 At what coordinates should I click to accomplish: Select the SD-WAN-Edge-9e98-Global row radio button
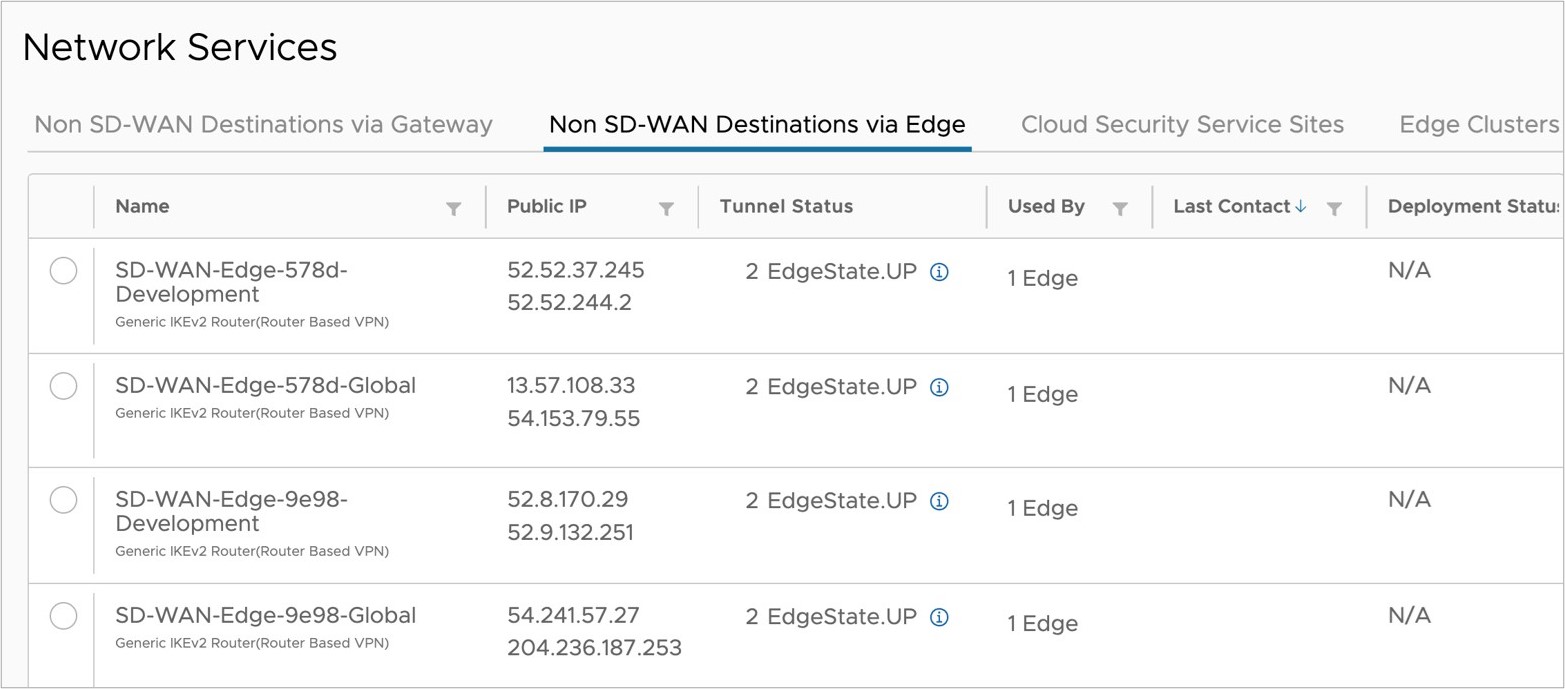pos(63,617)
